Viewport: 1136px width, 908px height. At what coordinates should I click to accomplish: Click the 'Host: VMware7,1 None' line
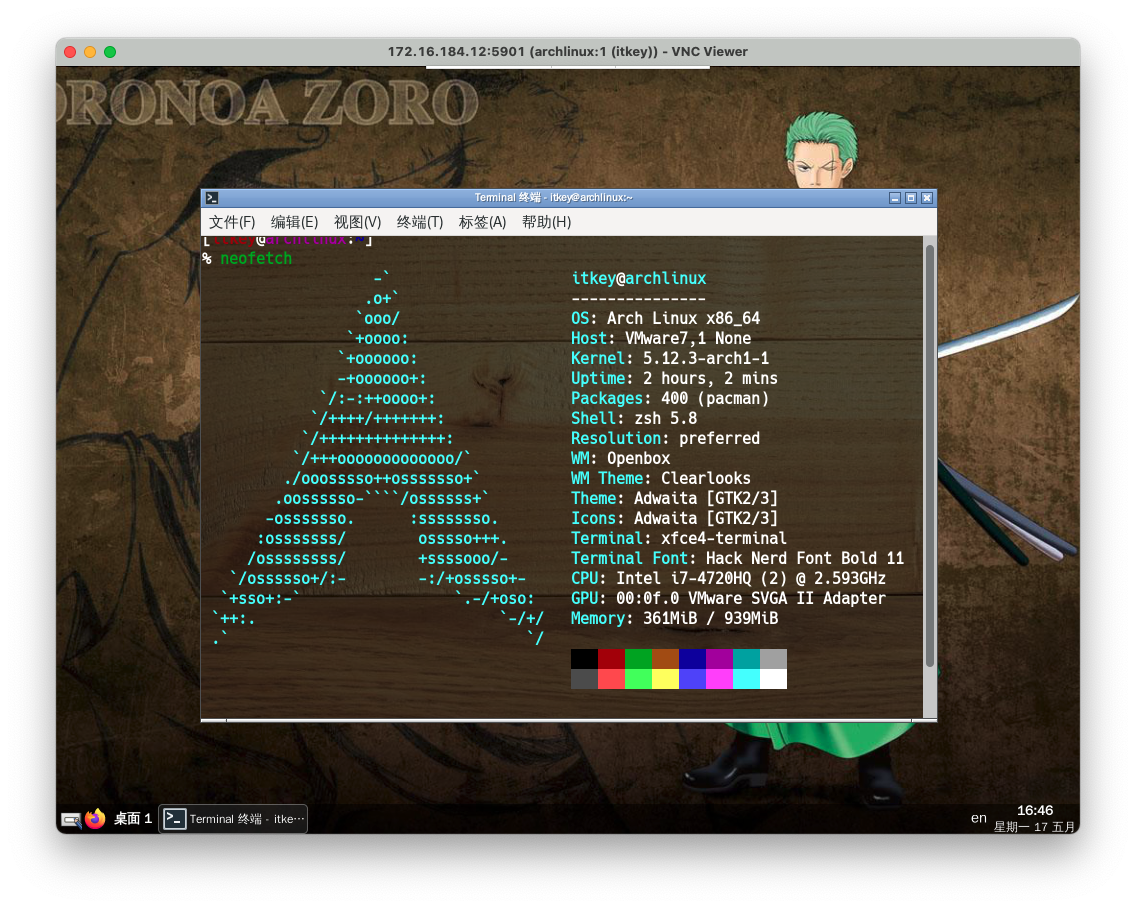[661, 338]
